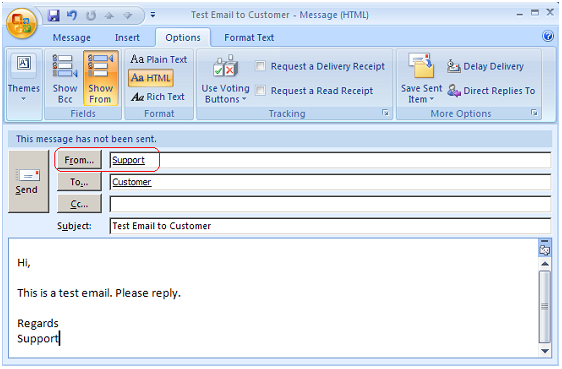Minimize the message window

(520, 14)
